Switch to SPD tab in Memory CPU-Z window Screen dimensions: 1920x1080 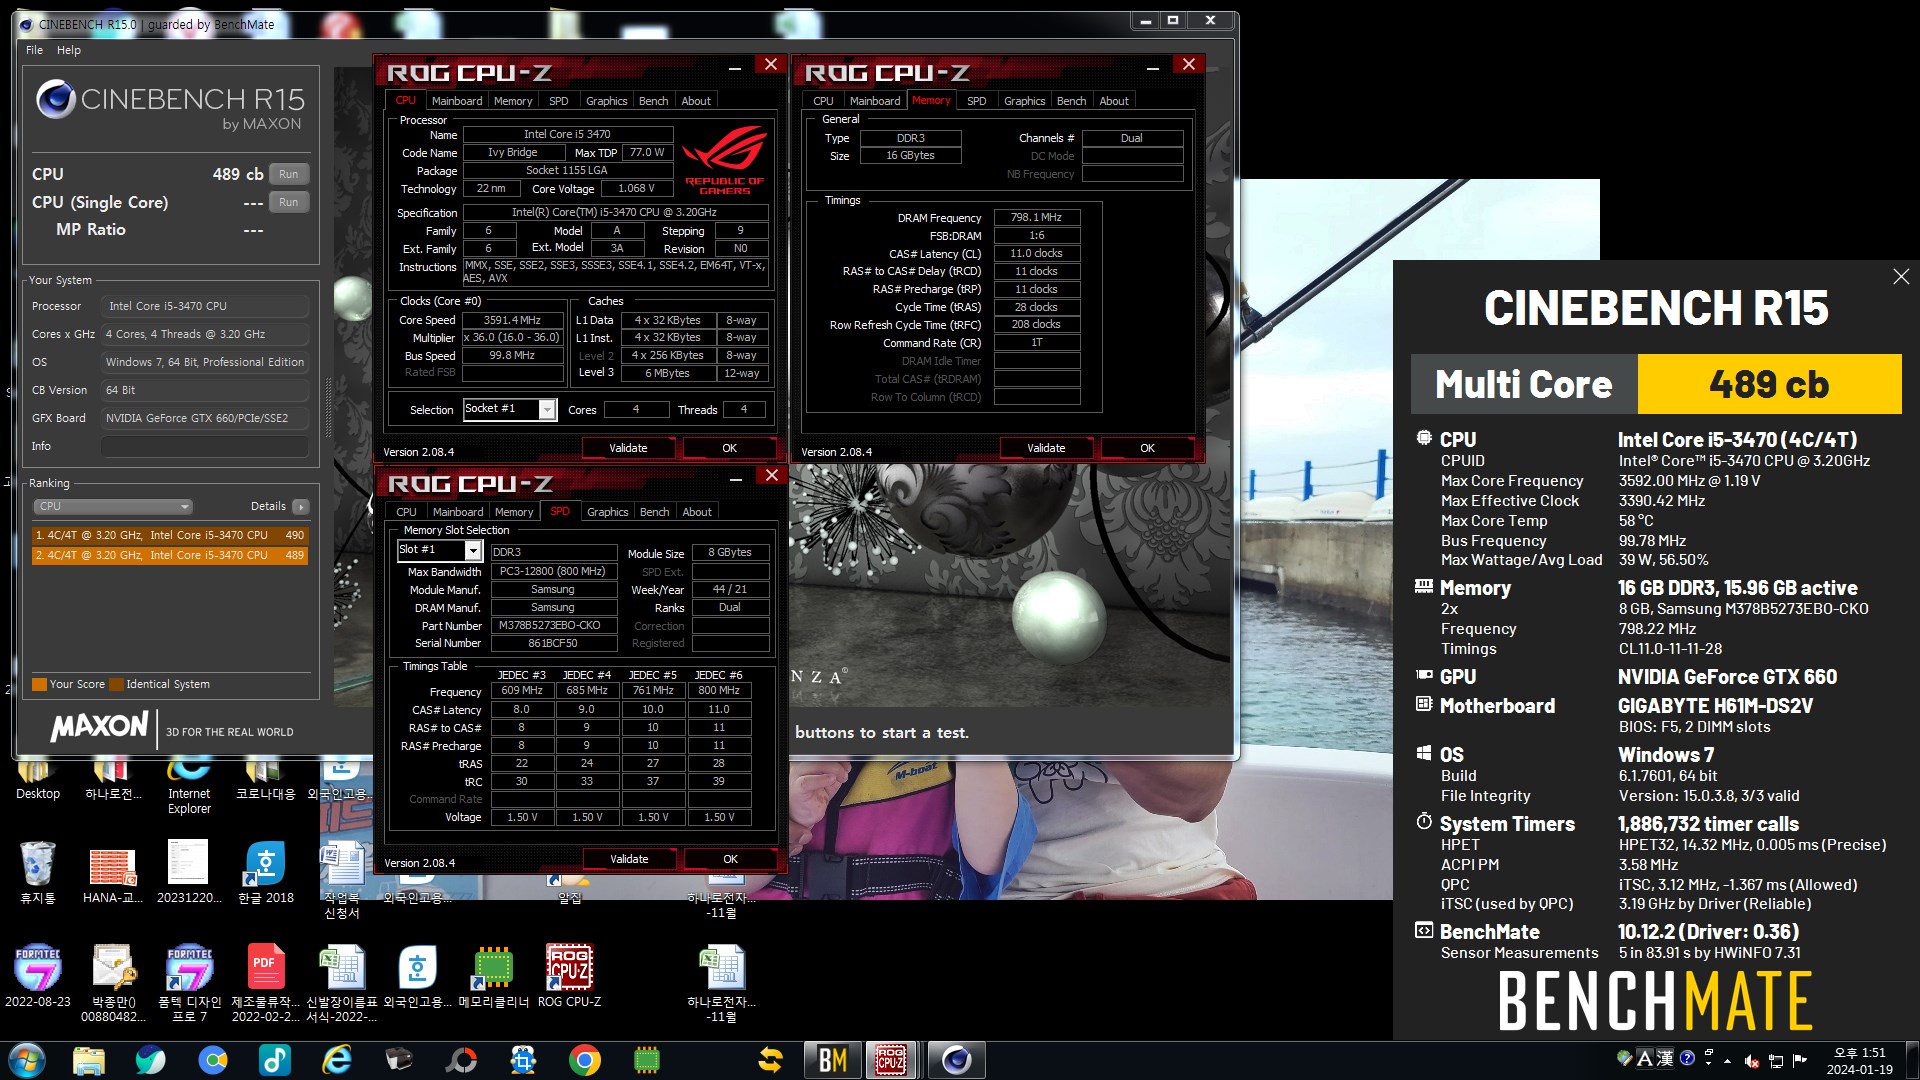point(976,101)
